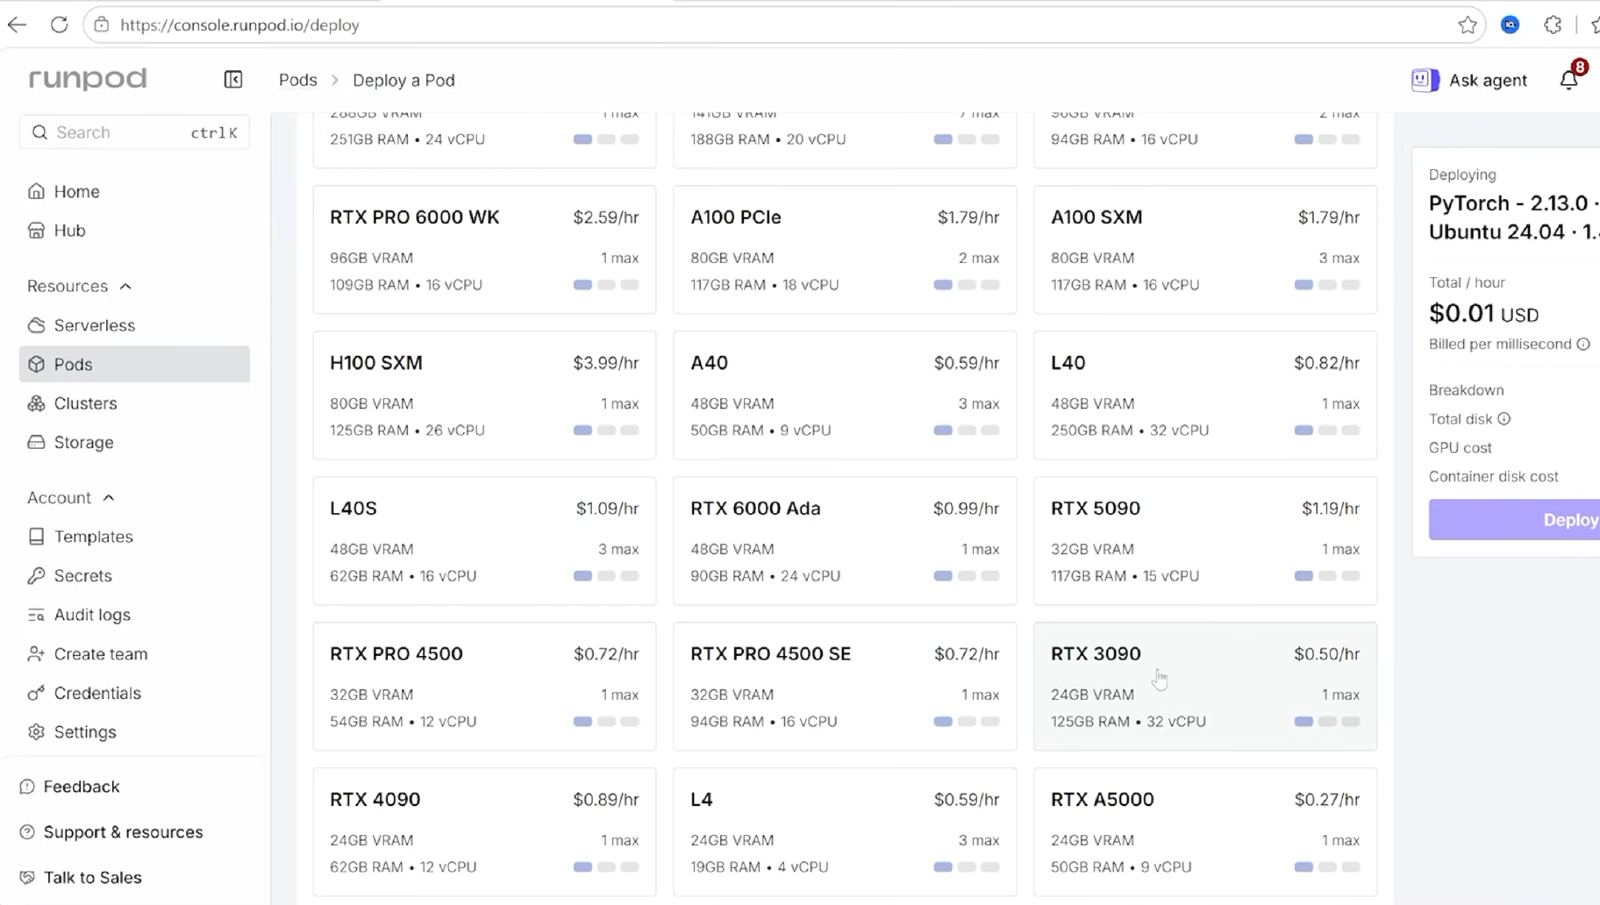The width and height of the screenshot is (1600, 905).
Task: Click the Total disk info icon
Action: (x=1504, y=419)
